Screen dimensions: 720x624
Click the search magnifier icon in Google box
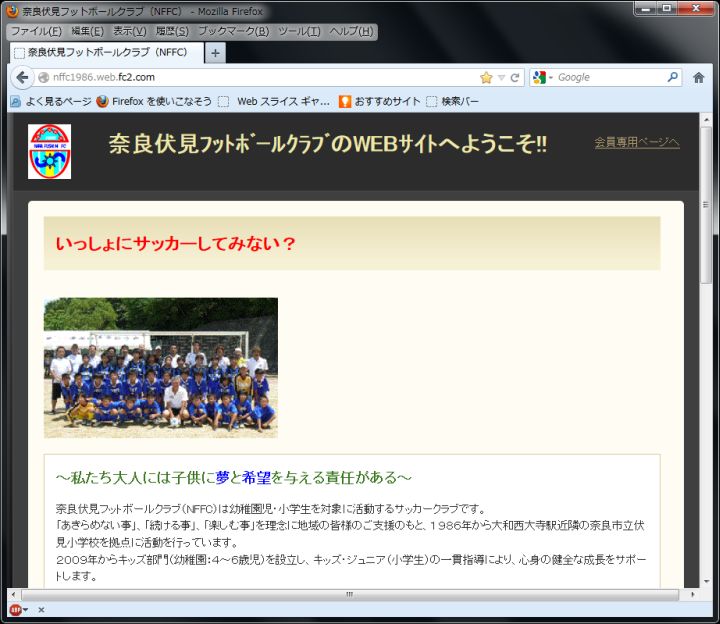[x=673, y=77]
